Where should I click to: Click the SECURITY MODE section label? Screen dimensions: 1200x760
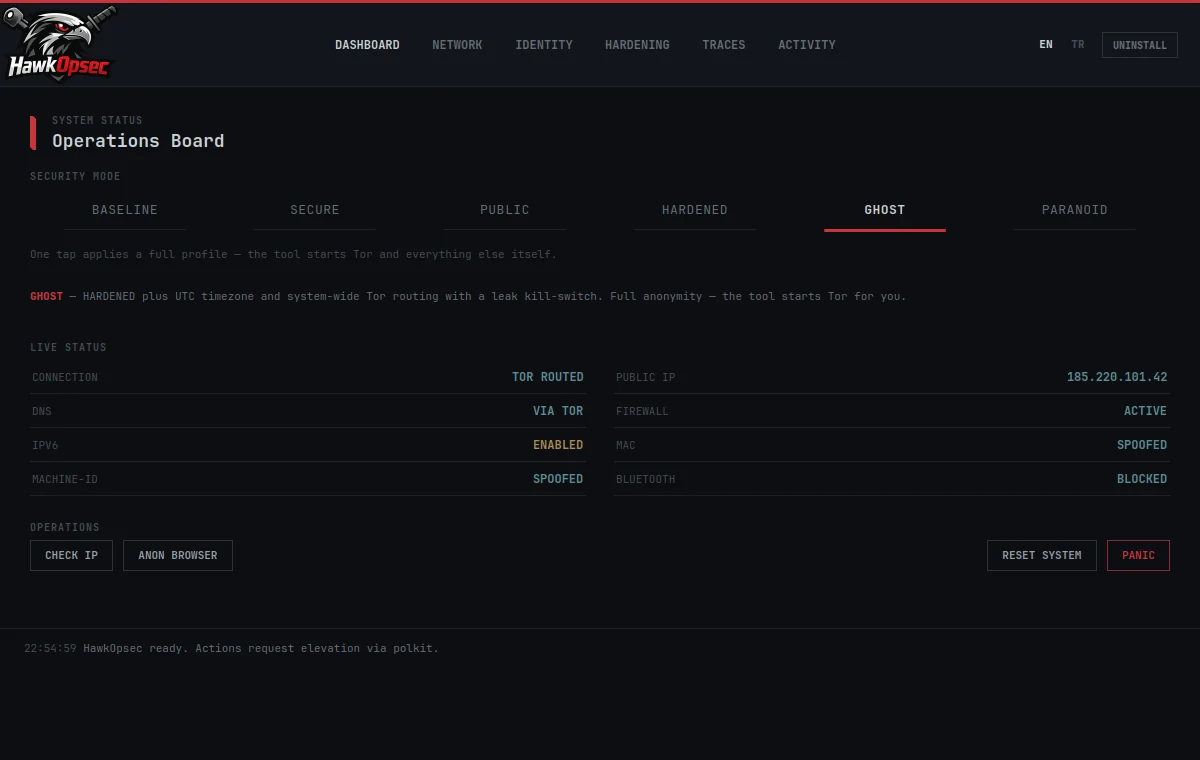coord(75,176)
